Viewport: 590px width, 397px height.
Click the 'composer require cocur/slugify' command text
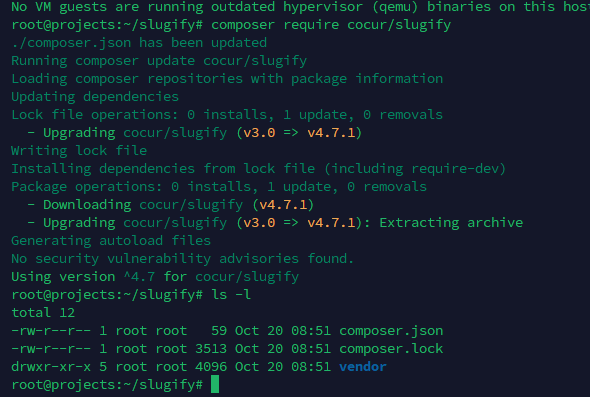(331, 25)
